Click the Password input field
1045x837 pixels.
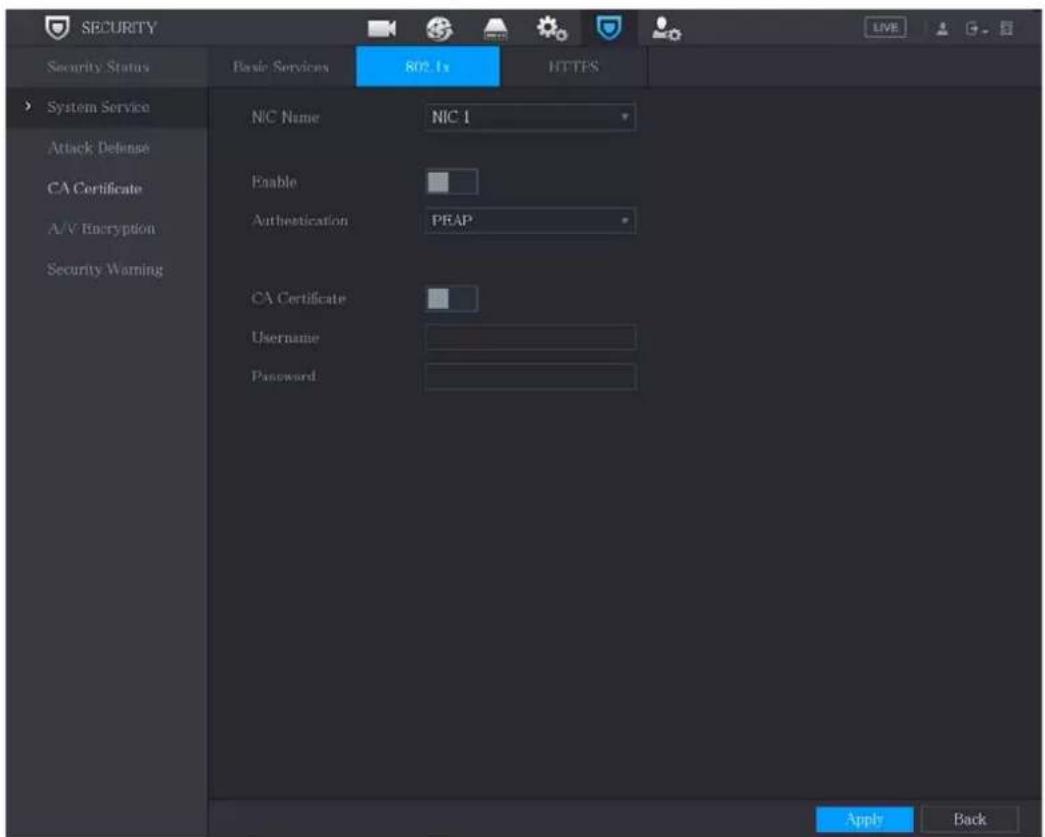coord(530,377)
